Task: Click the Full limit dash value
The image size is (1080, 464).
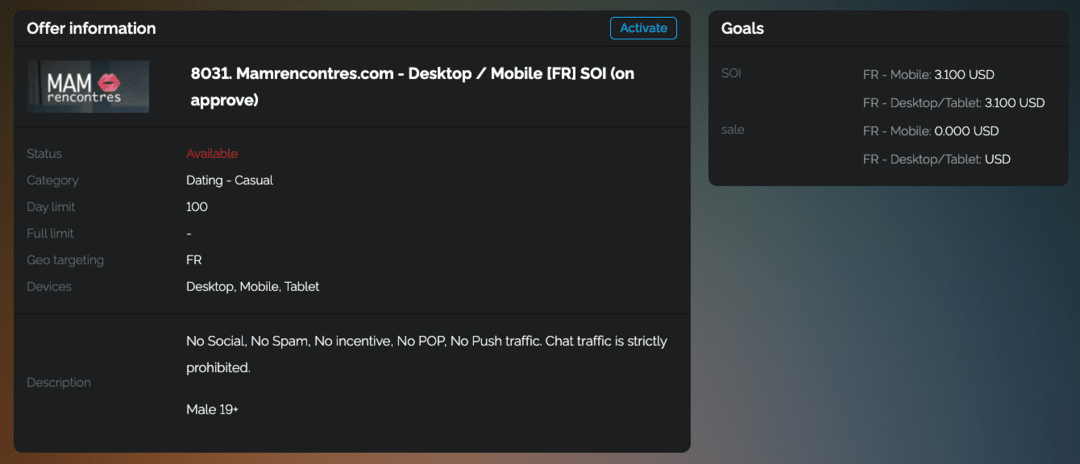Action: click(x=189, y=233)
